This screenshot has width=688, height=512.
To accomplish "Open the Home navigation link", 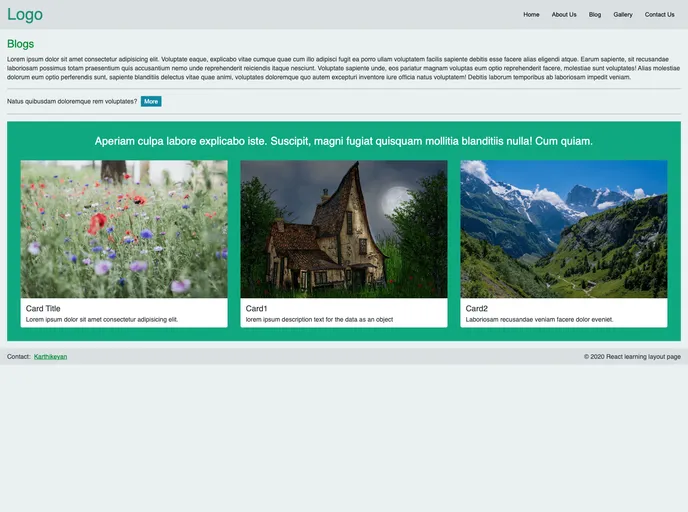I will (531, 15).
